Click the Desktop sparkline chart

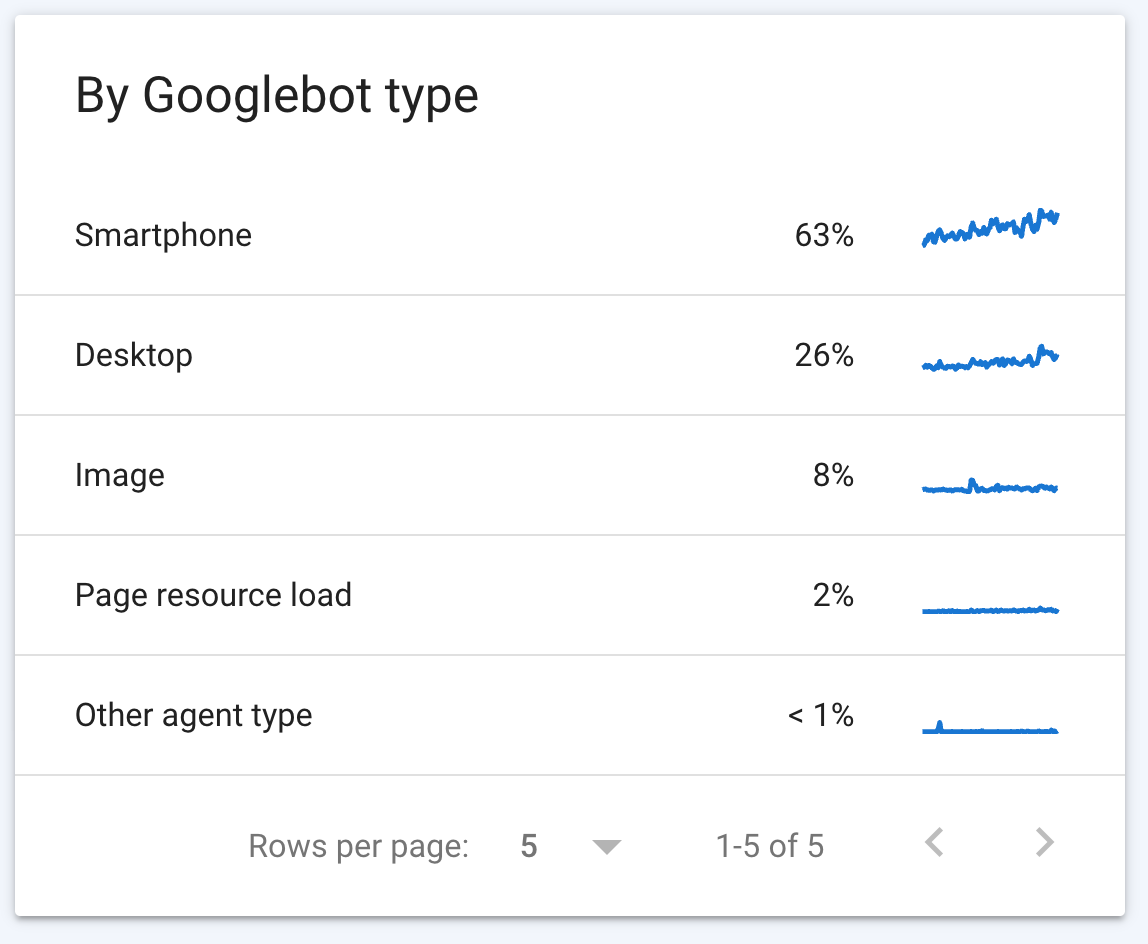tap(990, 358)
